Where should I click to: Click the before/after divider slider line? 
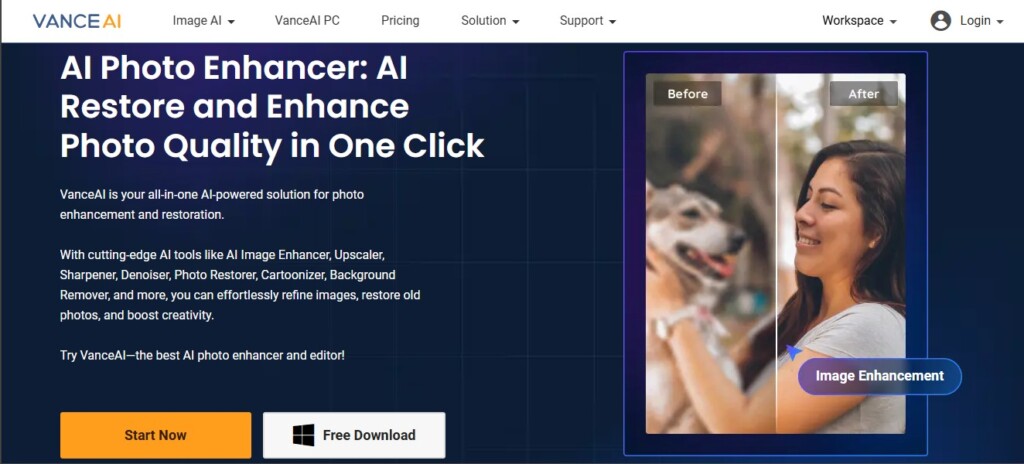(776, 254)
